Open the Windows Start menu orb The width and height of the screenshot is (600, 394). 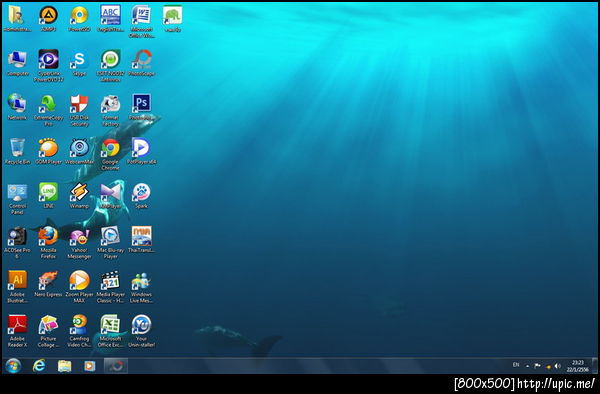13,366
